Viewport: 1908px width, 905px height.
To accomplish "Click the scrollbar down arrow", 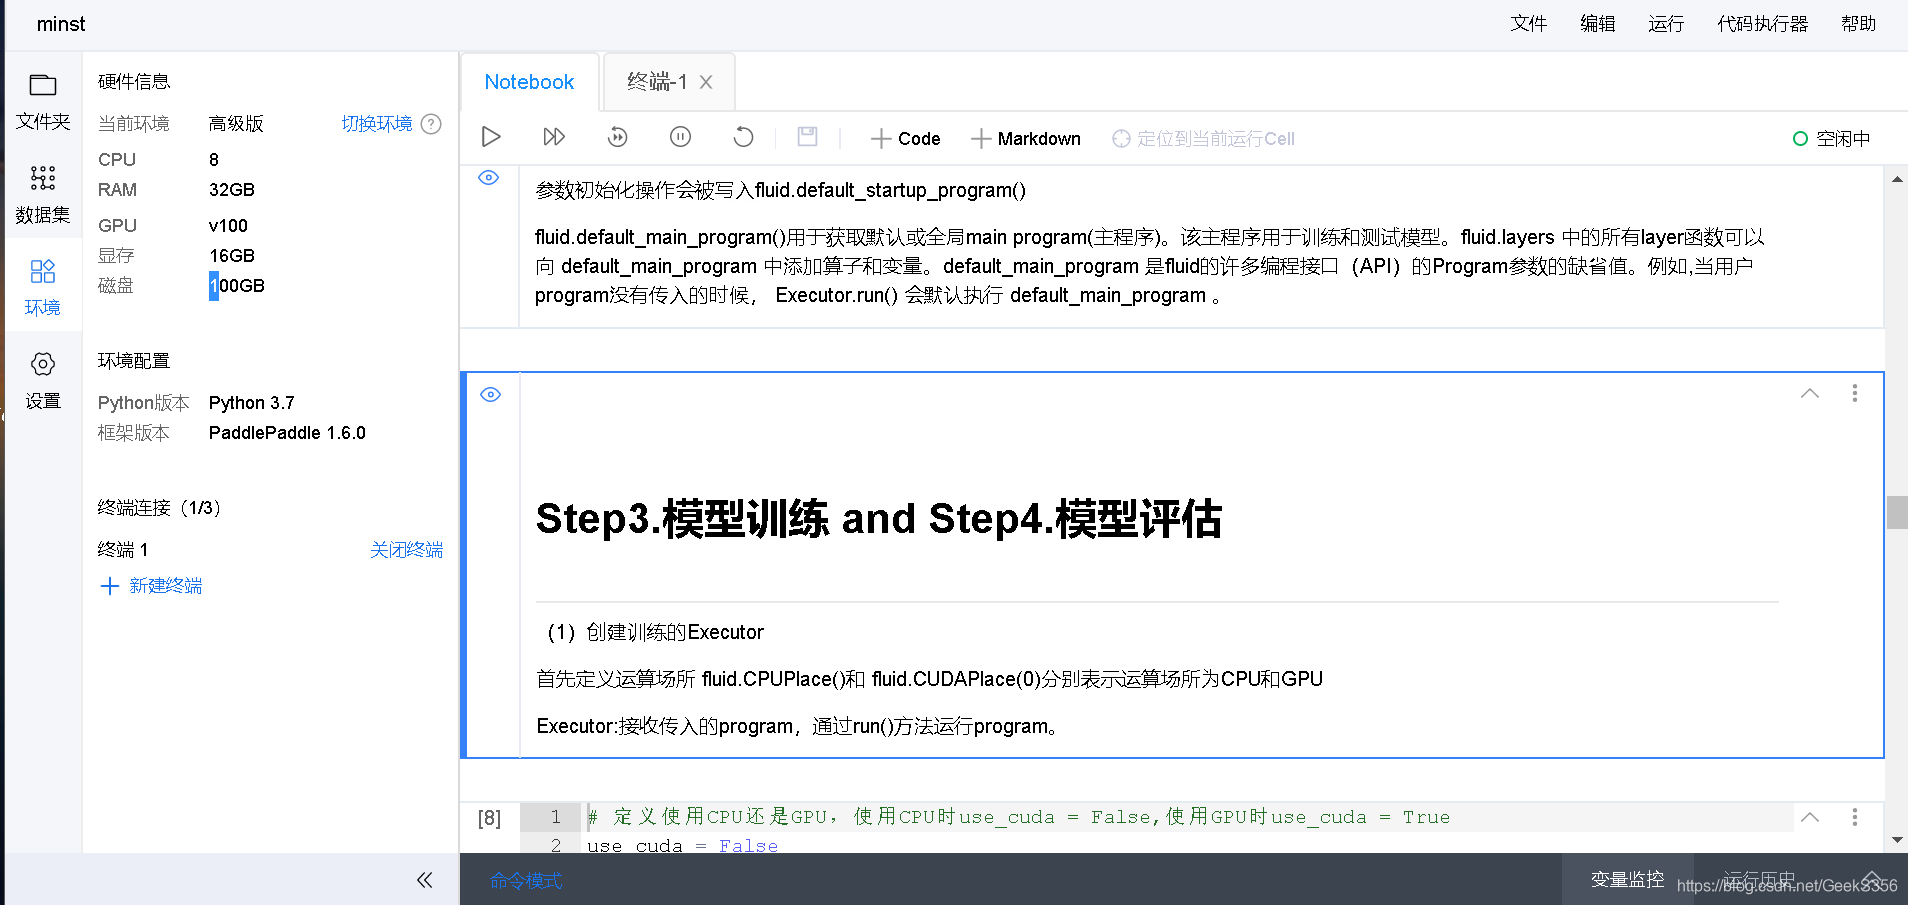I will pos(1897,840).
